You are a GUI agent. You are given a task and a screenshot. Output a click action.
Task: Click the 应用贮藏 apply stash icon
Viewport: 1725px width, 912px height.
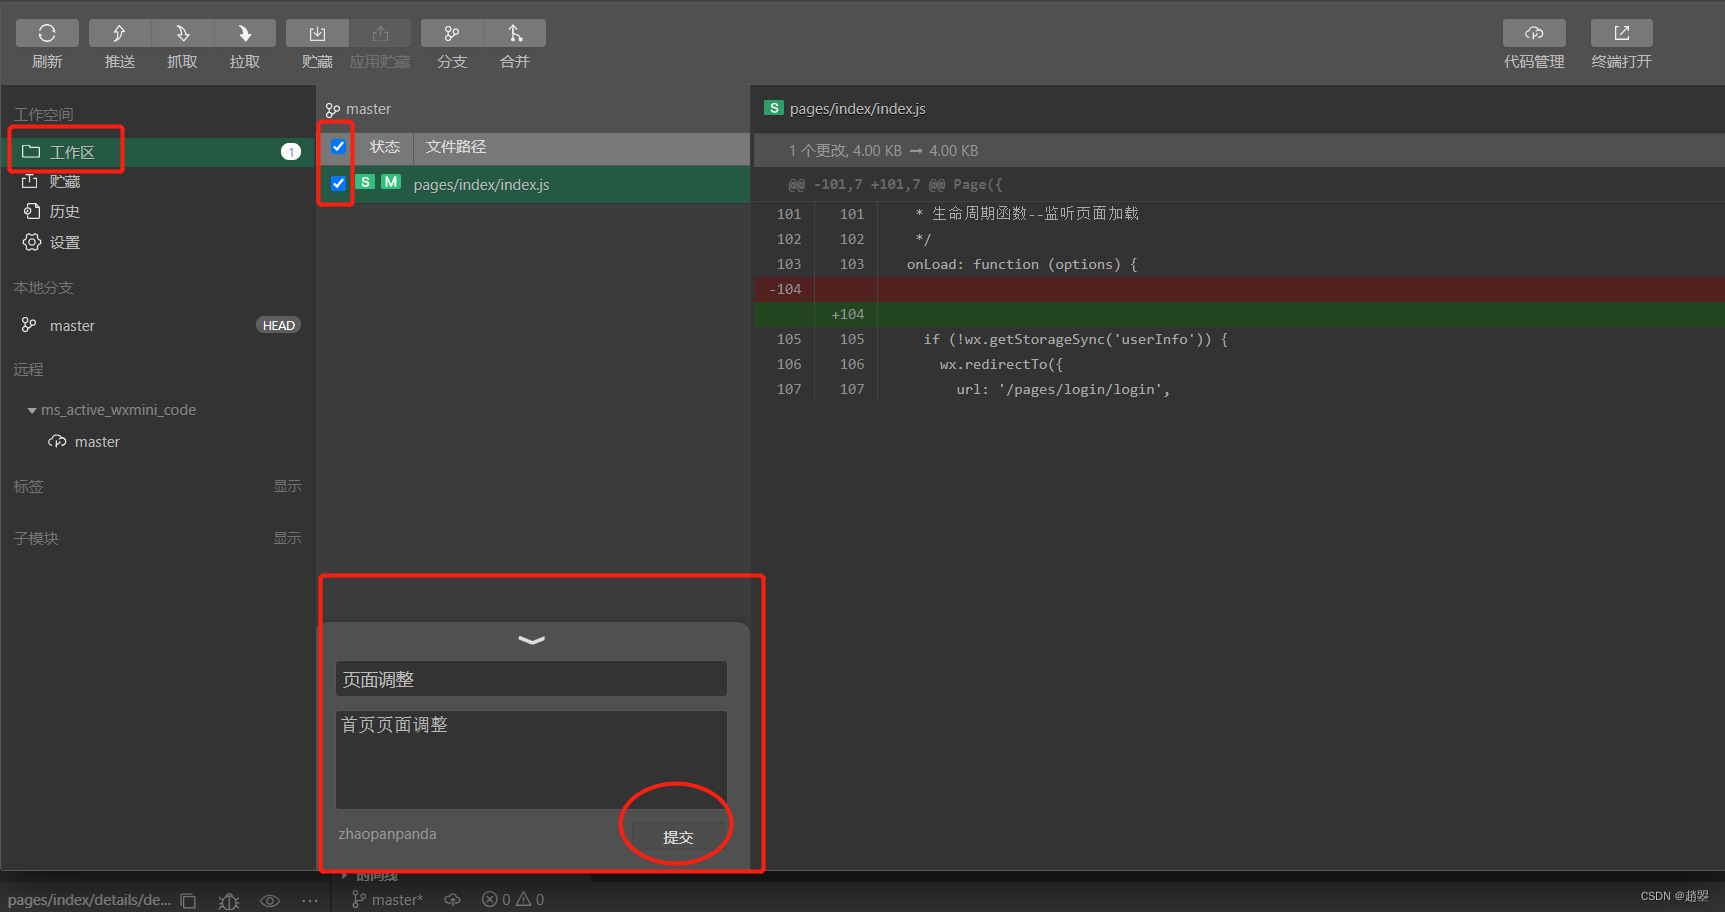[380, 33]
